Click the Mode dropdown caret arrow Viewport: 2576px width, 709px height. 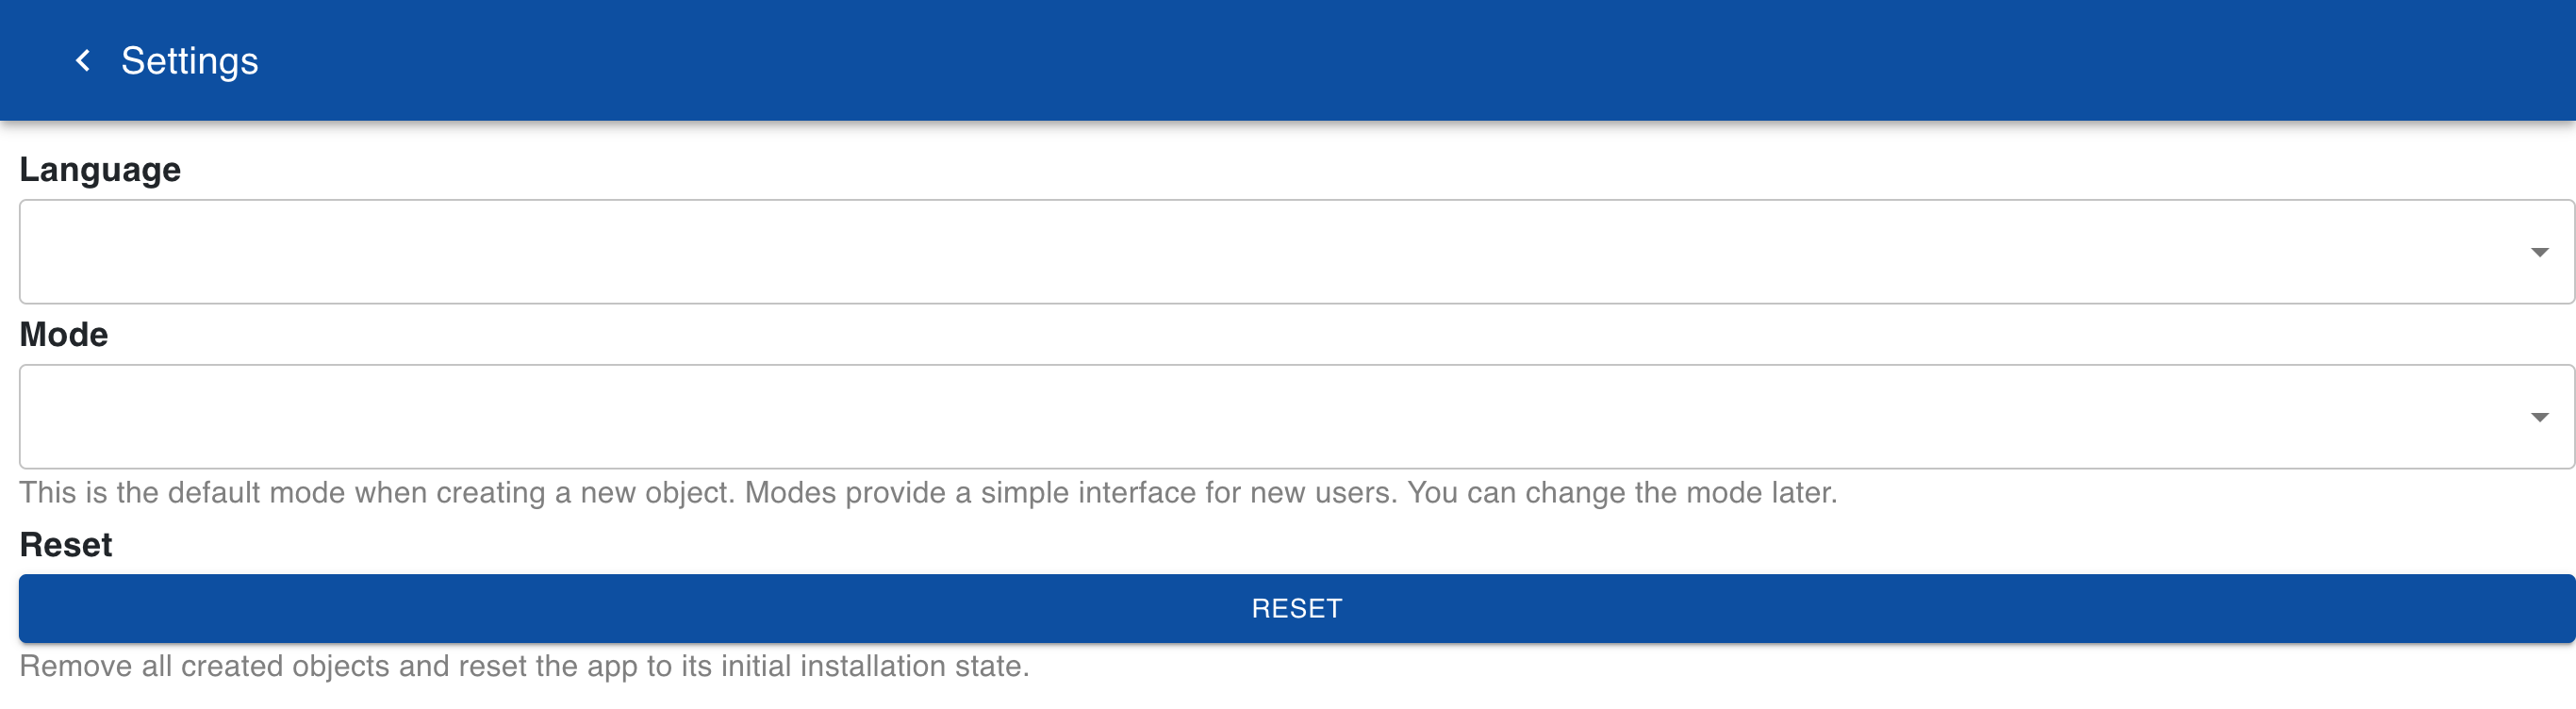[x=2538, y=417]
